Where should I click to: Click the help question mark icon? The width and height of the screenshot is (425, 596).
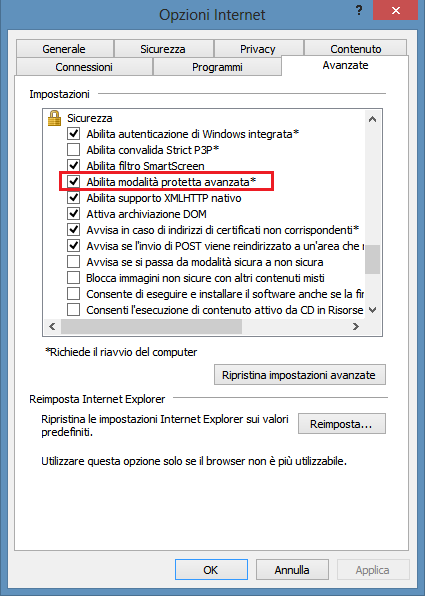pos(358,11)
